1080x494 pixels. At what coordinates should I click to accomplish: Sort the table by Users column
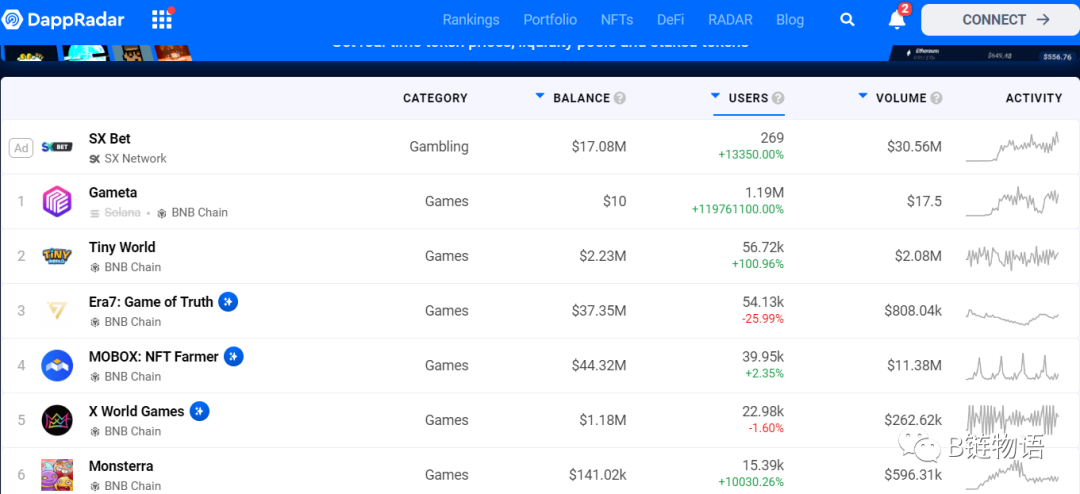[x=748, y=98]
